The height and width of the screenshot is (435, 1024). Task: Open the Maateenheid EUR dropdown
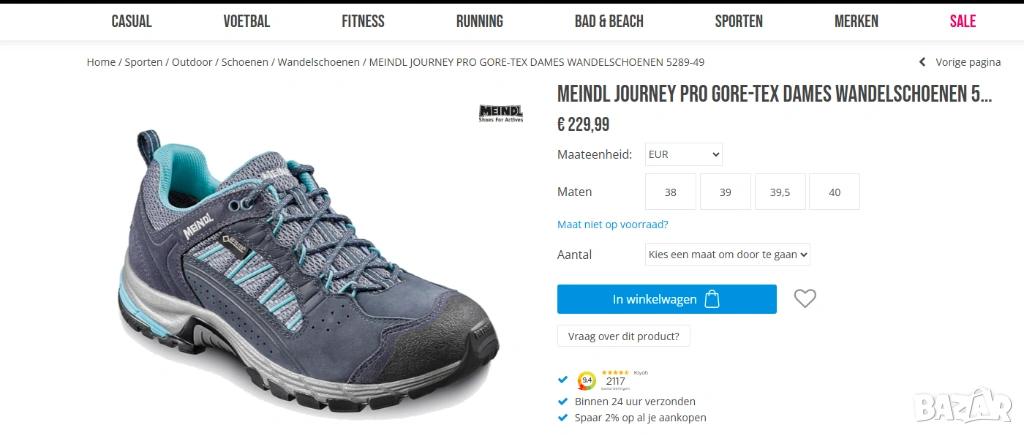(683, 155)
